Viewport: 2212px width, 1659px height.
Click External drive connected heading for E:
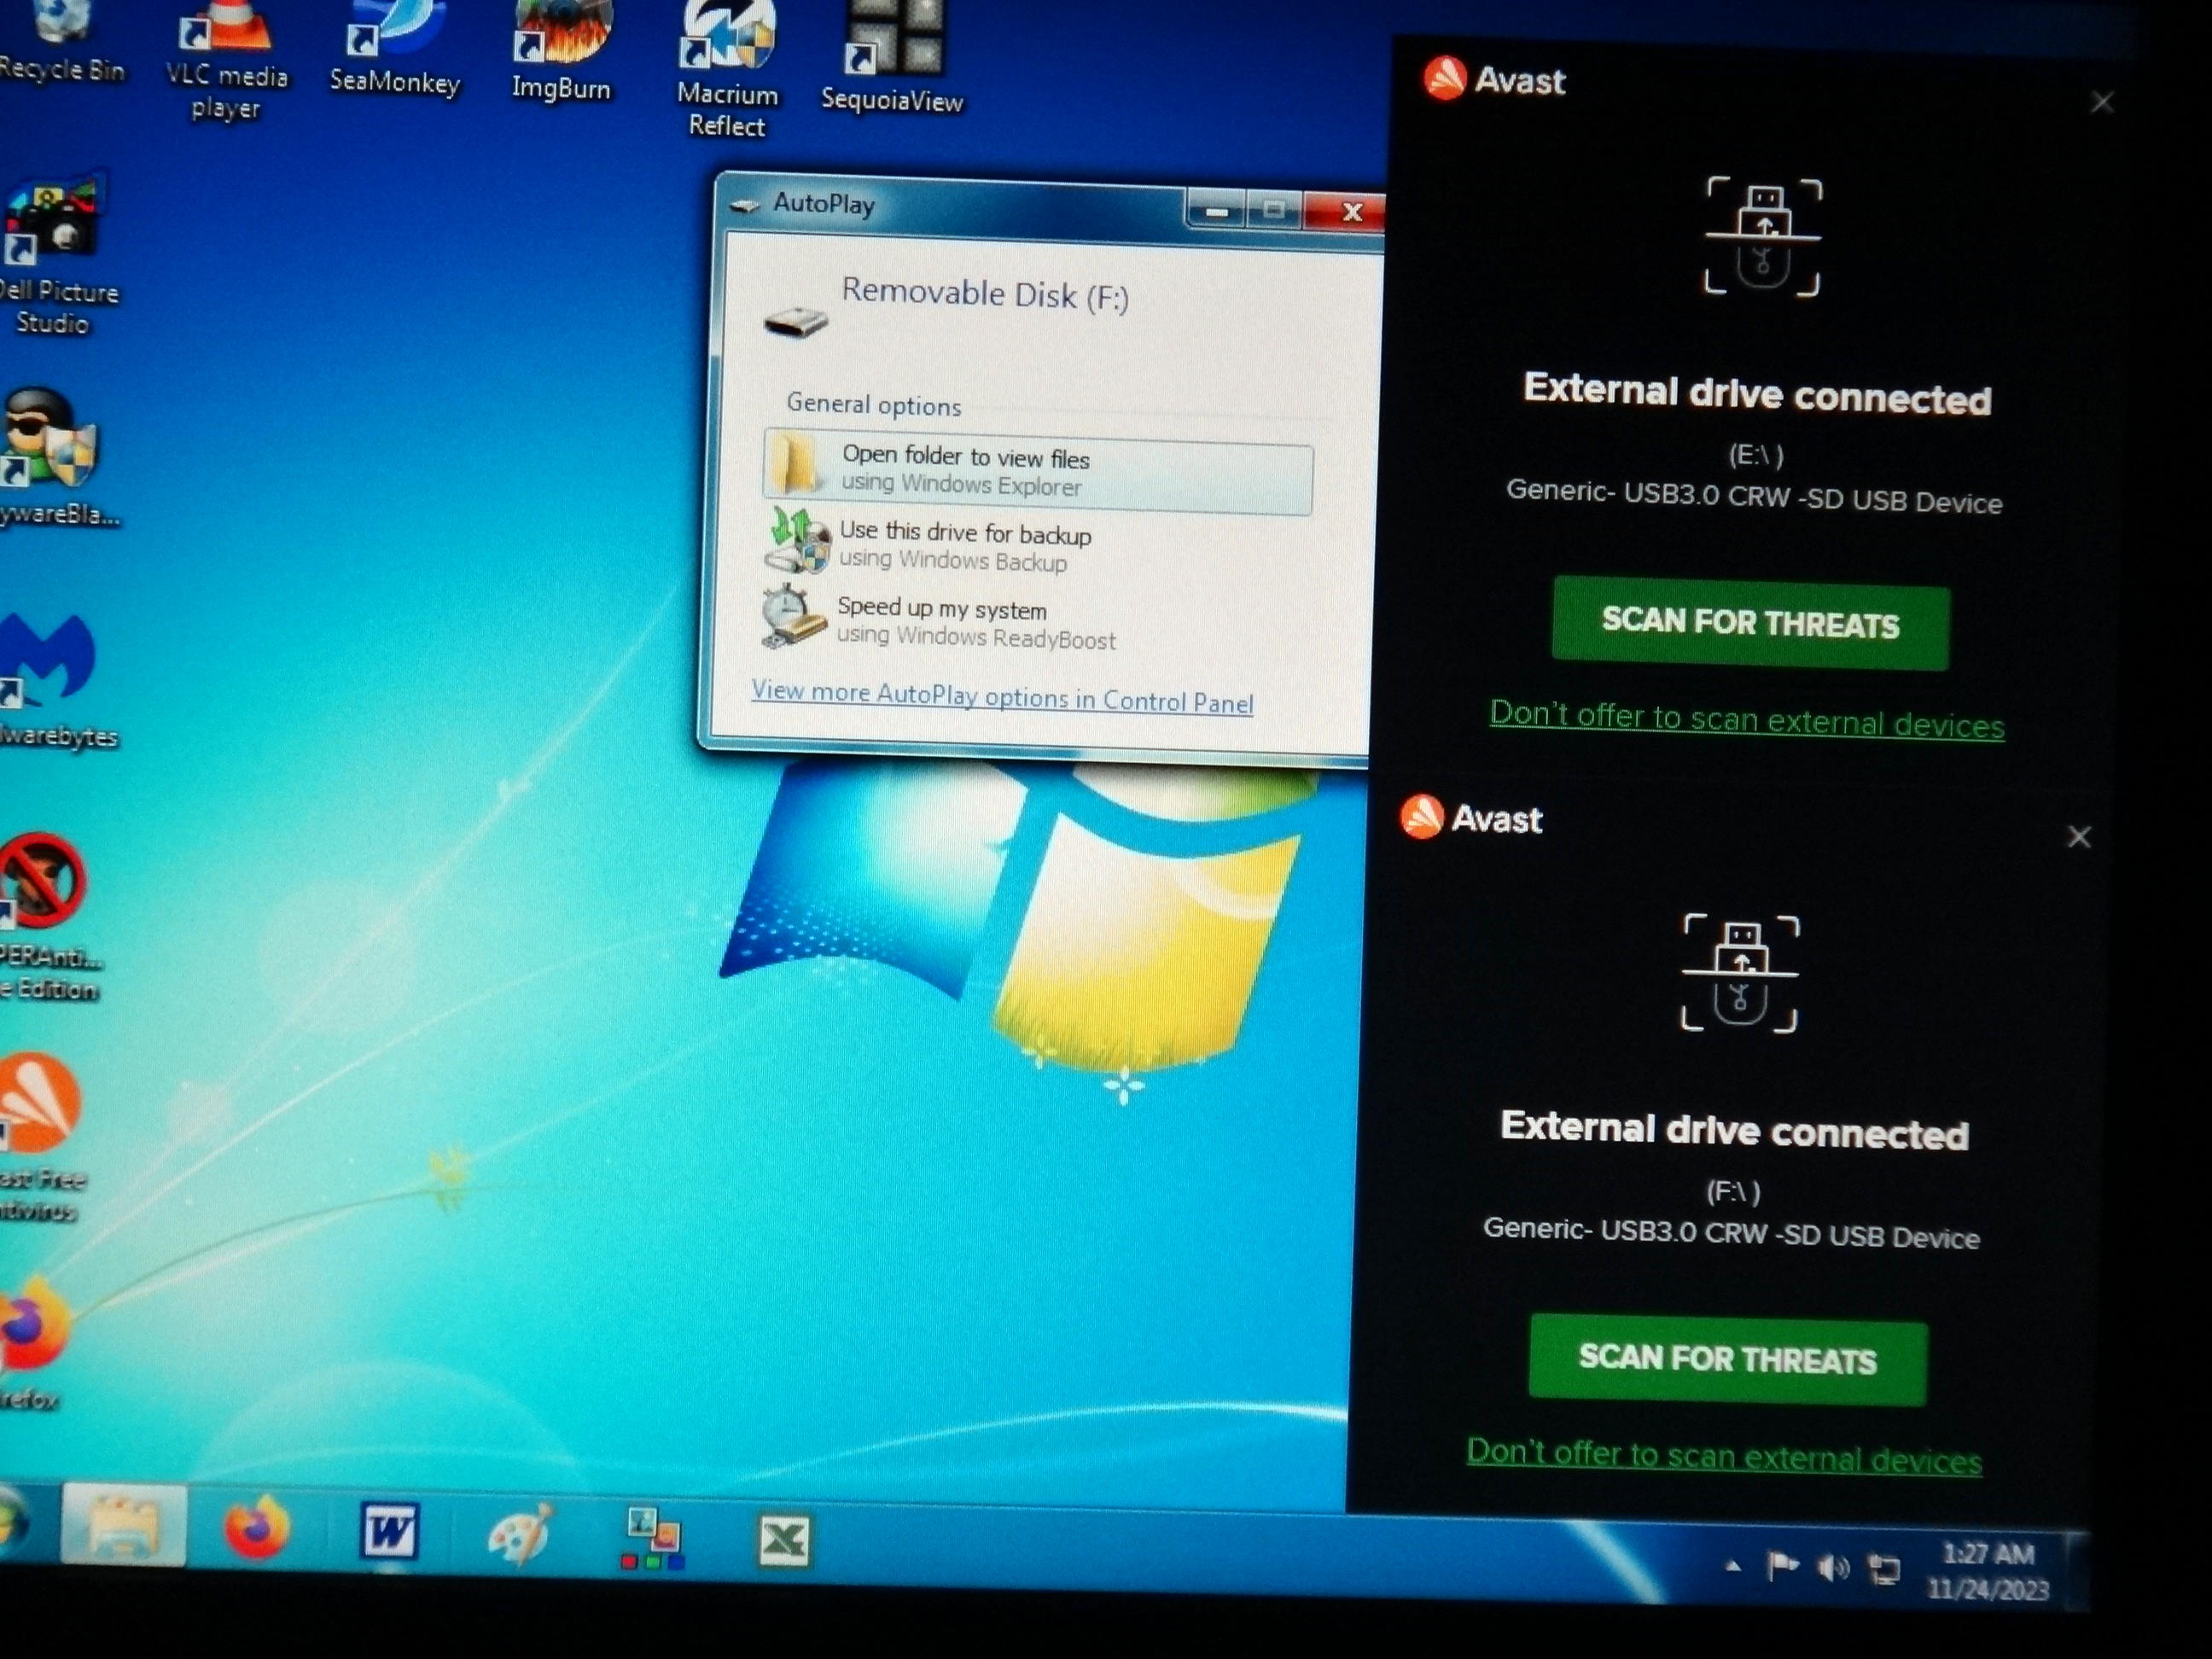[x=1757, y=393]
